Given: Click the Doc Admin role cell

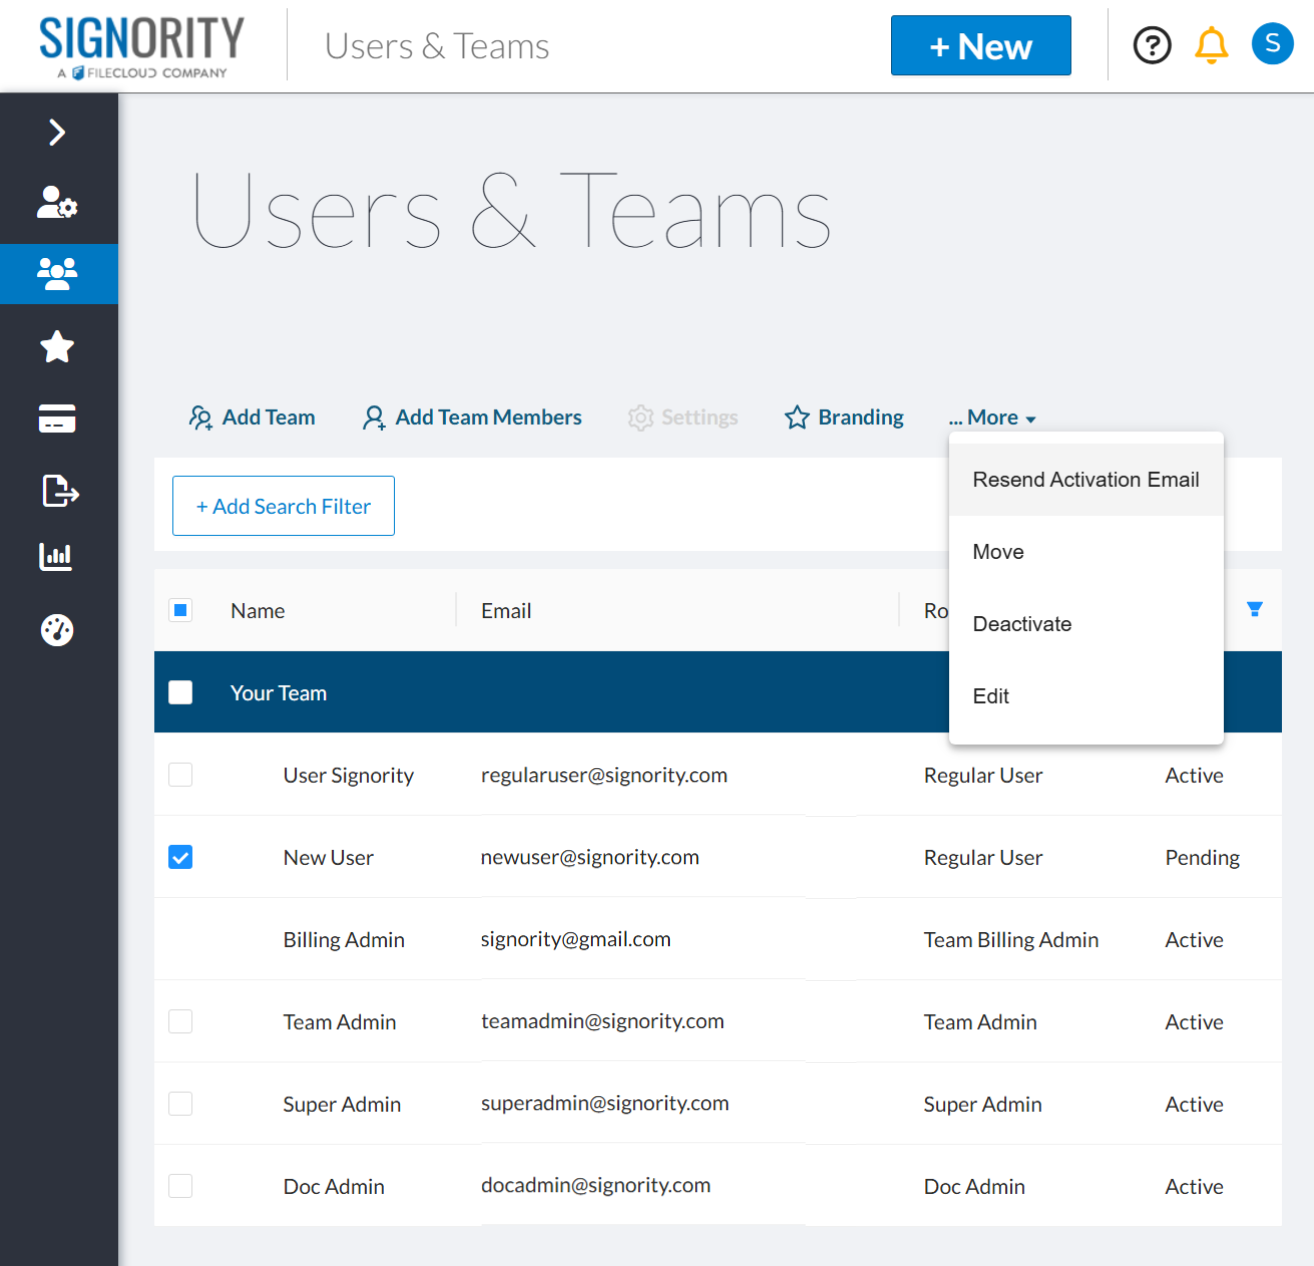Looking at the screenshot, I should coord(974,1187).
